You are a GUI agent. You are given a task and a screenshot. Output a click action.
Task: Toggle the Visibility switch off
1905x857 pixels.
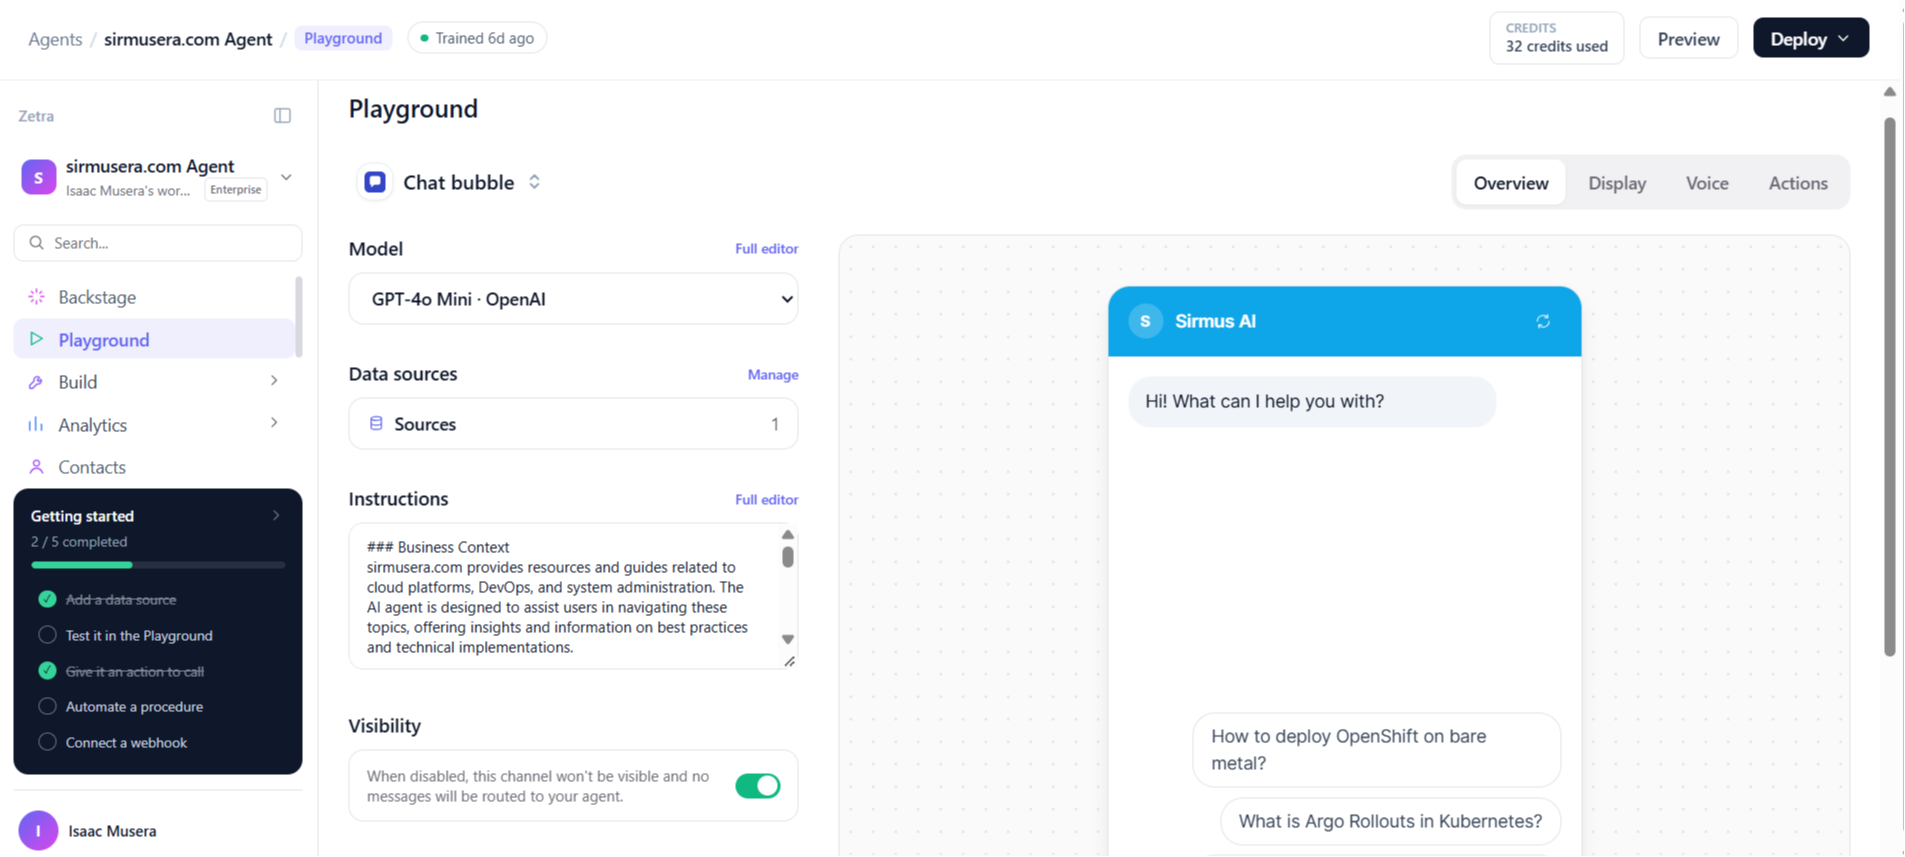(x=758, y=786)
